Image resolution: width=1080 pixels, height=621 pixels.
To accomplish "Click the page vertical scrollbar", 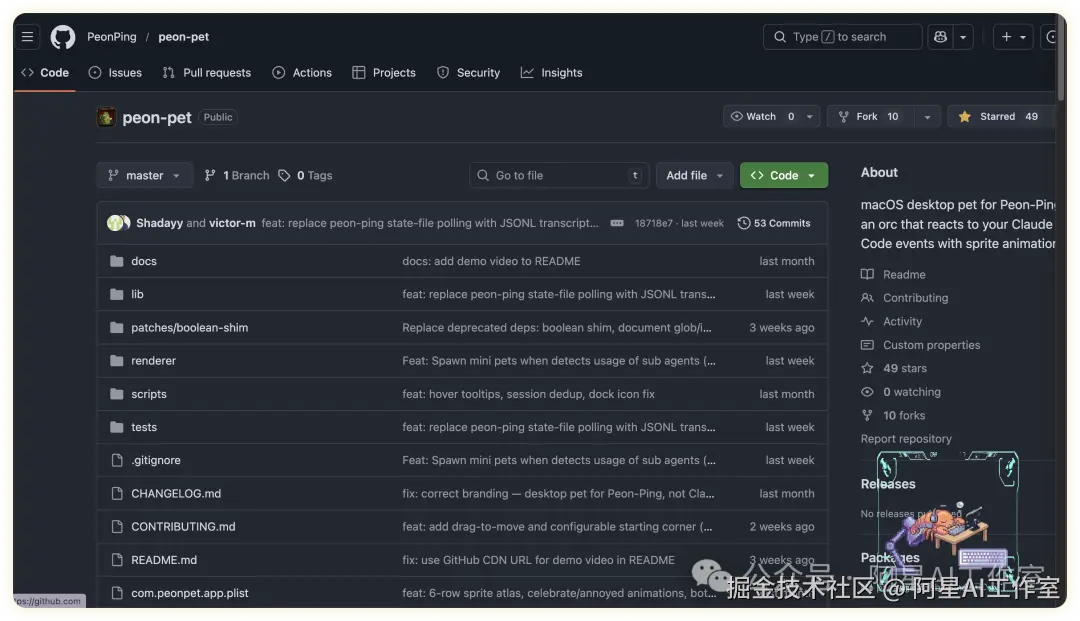I will (1061, 56).
